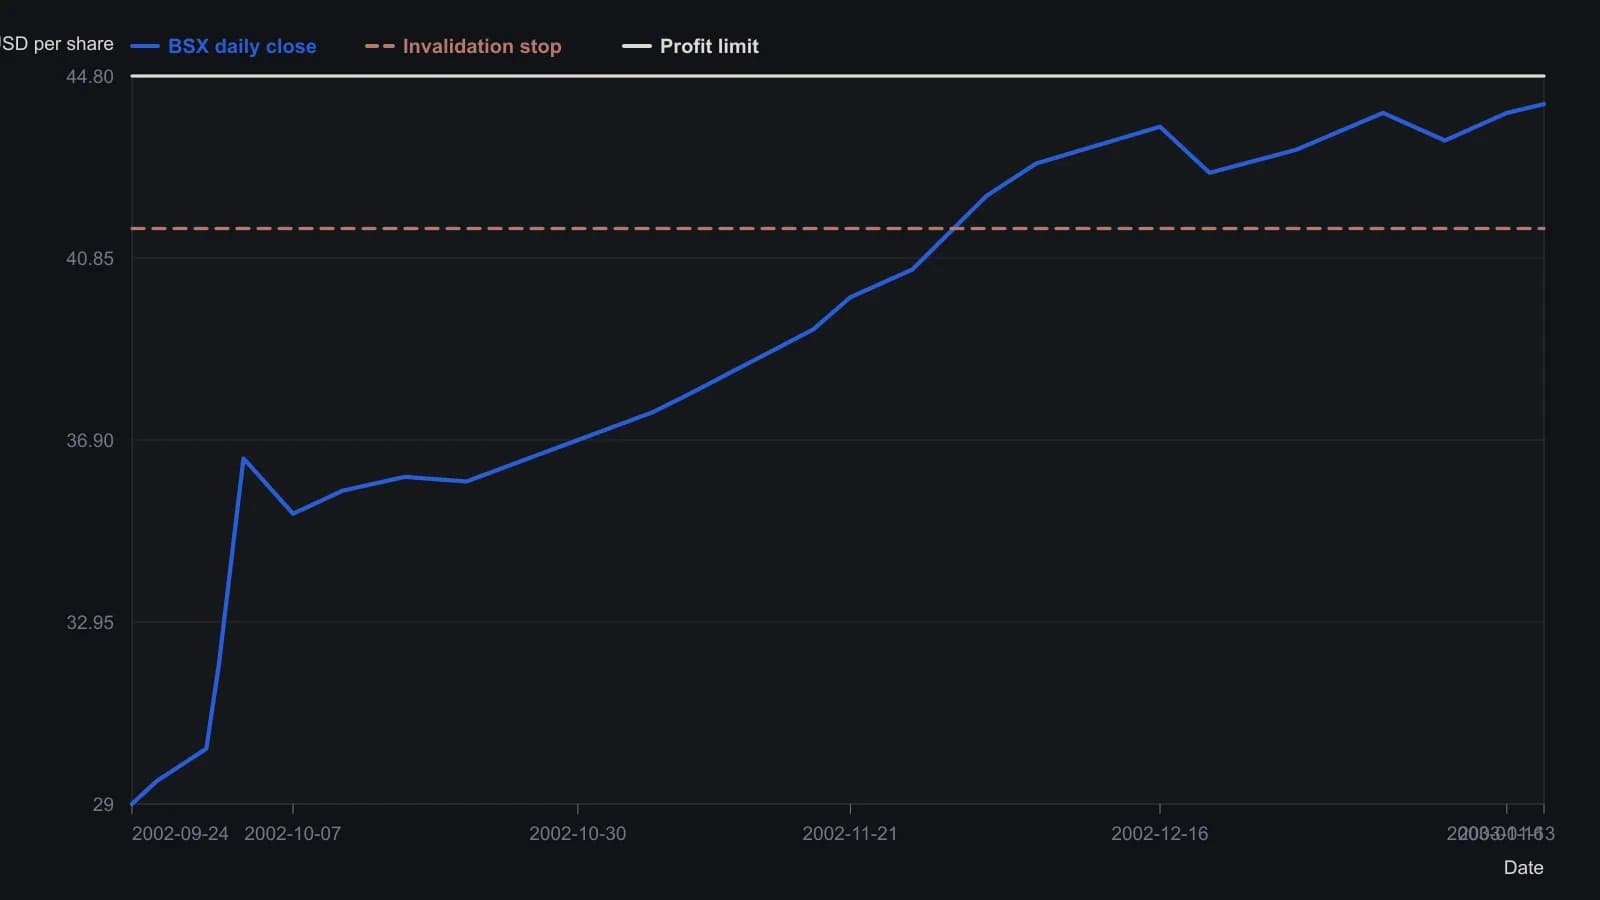Toggle the Invalidation stop legend entry
The width and height of the screenshot is (1600, 900).
[463, 46]
